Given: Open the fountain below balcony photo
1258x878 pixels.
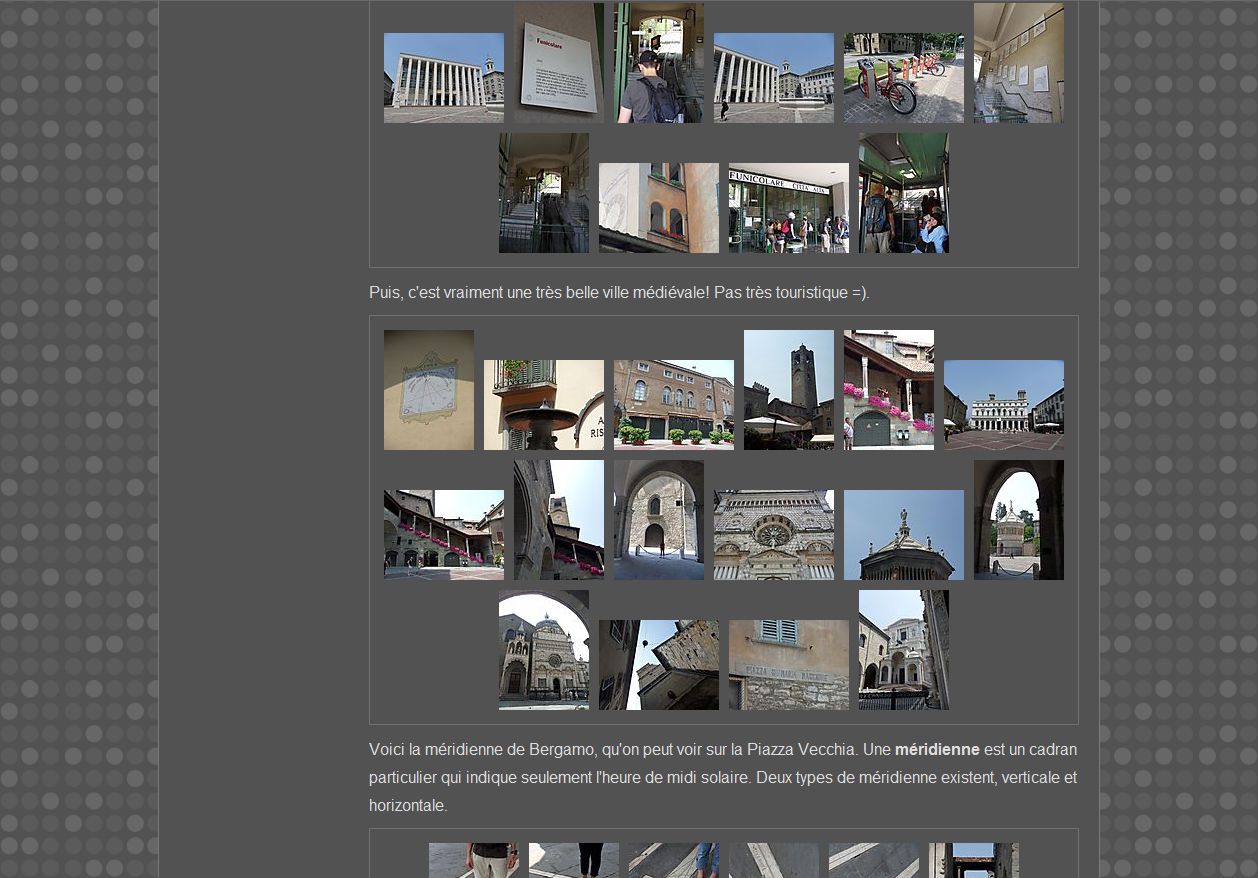Looking at the screenshot, I should click(543, 405).
